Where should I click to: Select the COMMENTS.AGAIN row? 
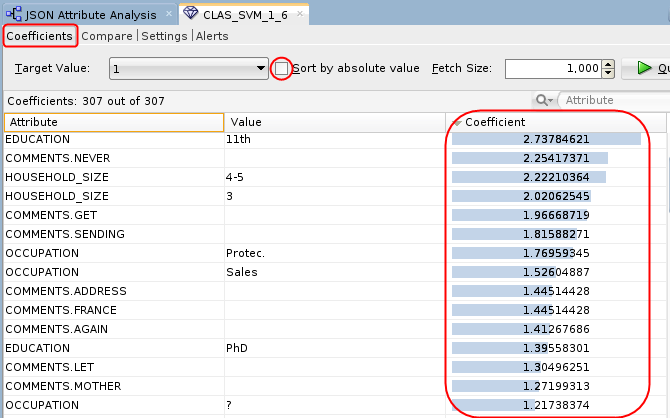pyautogui.click(x=335, y=329)
